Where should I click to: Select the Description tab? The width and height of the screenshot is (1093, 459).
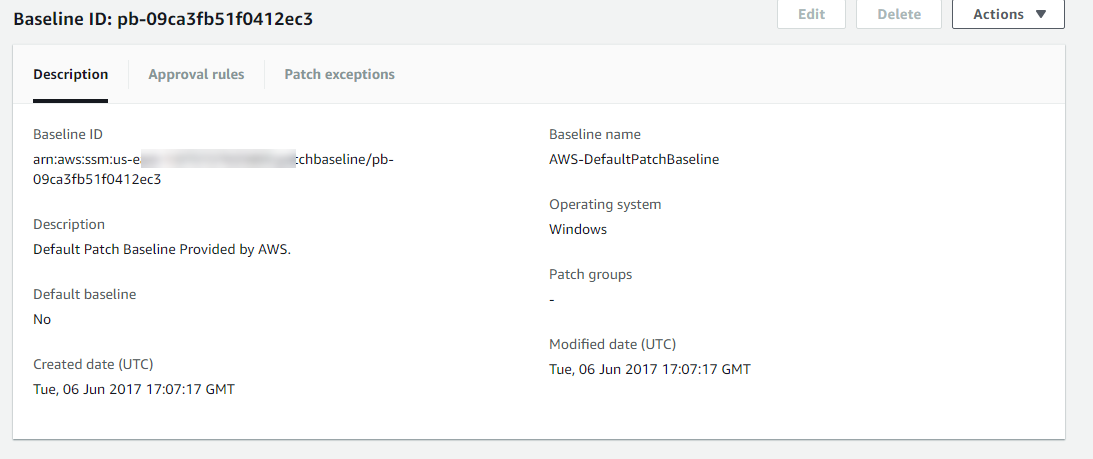(70, 74)
